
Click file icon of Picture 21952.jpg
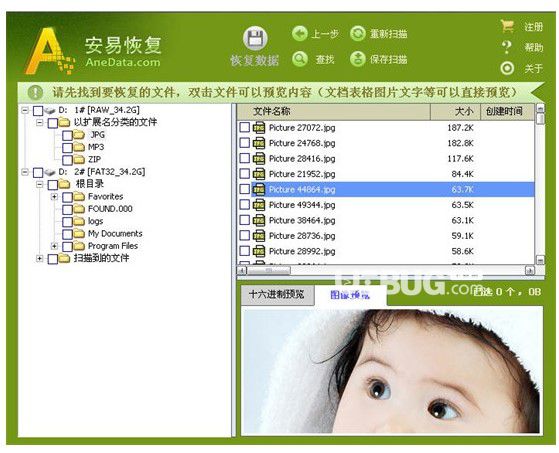[259, 174]
